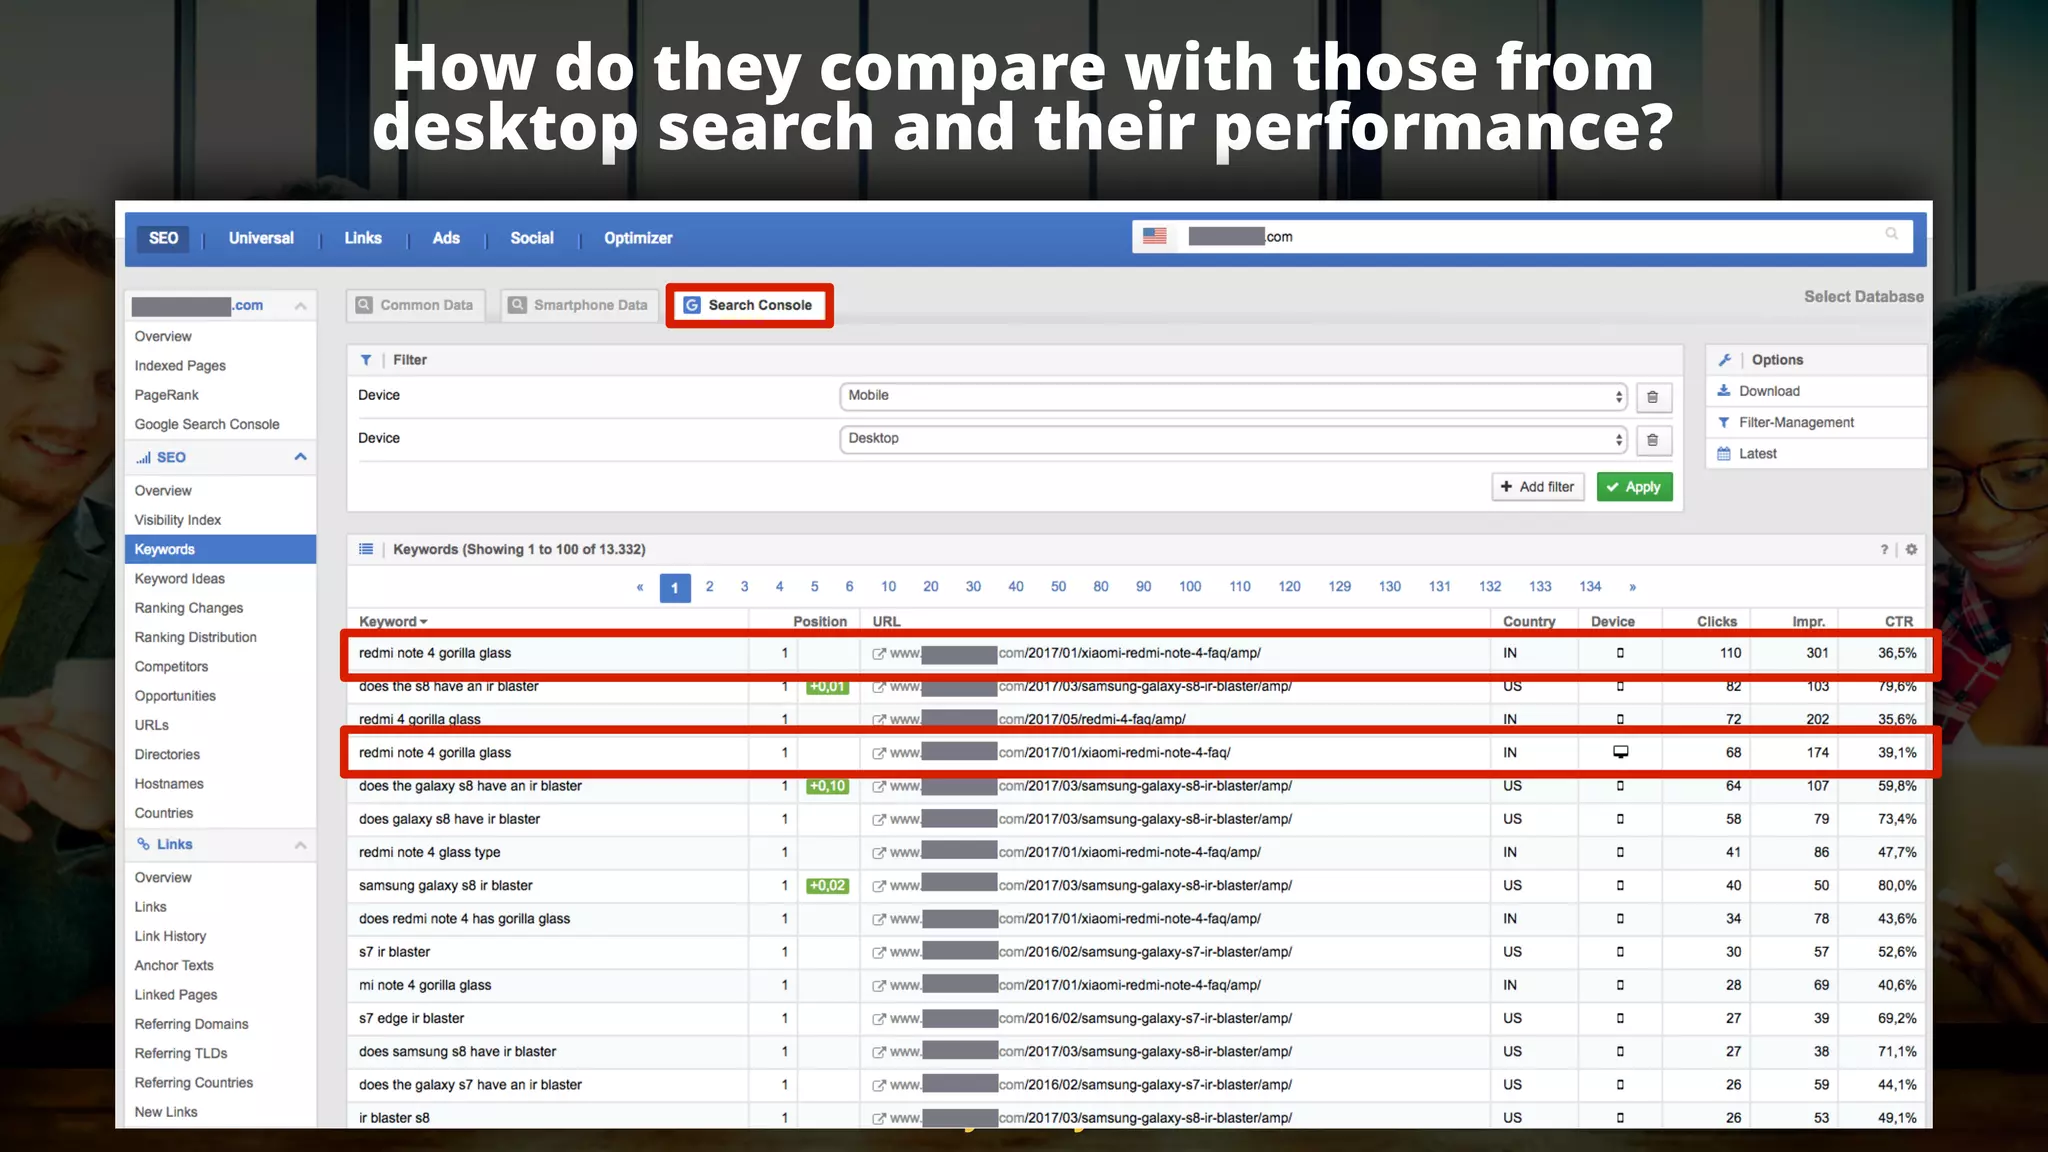Select the Search Console data tab
This screenshot has width=2048, height=1152.
click(749, 305)
